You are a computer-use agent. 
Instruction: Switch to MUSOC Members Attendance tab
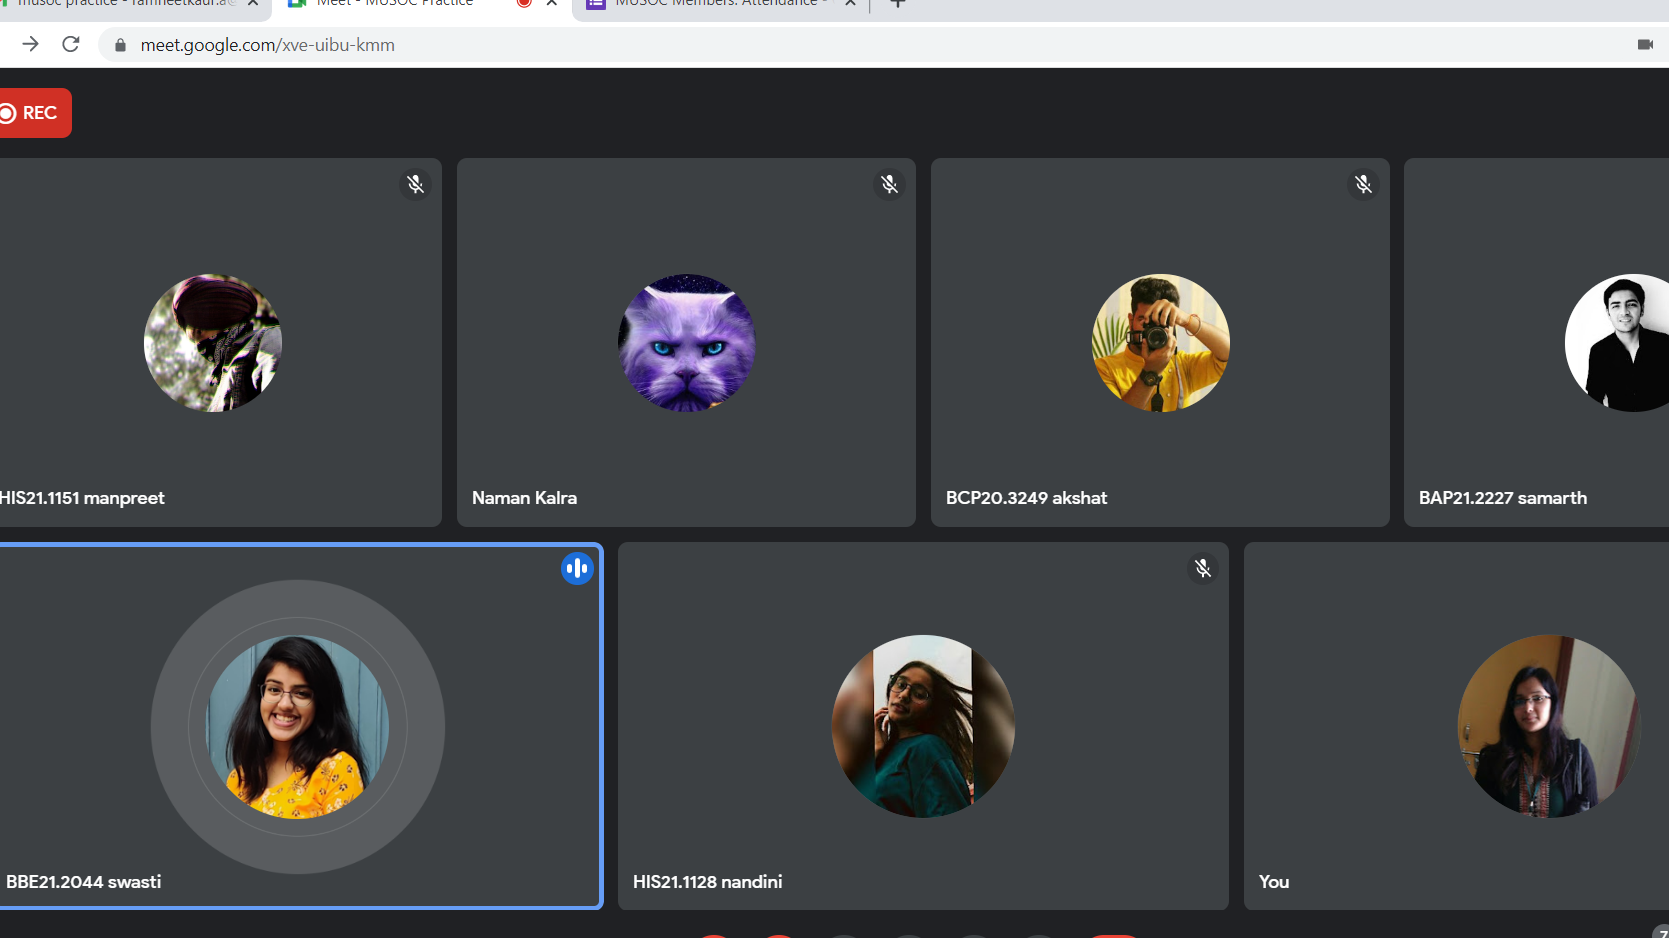715,4
